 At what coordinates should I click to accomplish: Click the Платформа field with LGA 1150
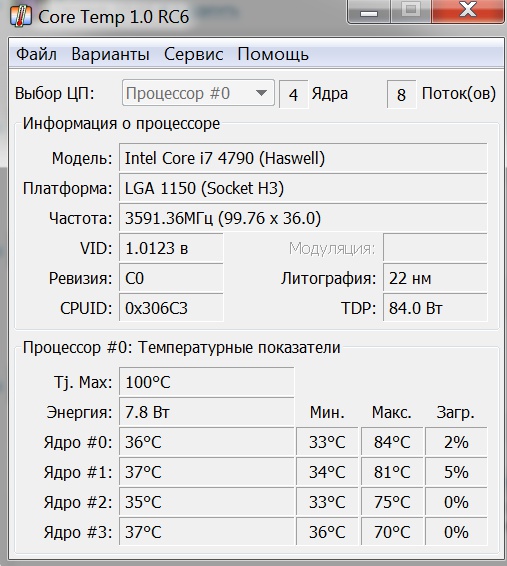[303, 187]
